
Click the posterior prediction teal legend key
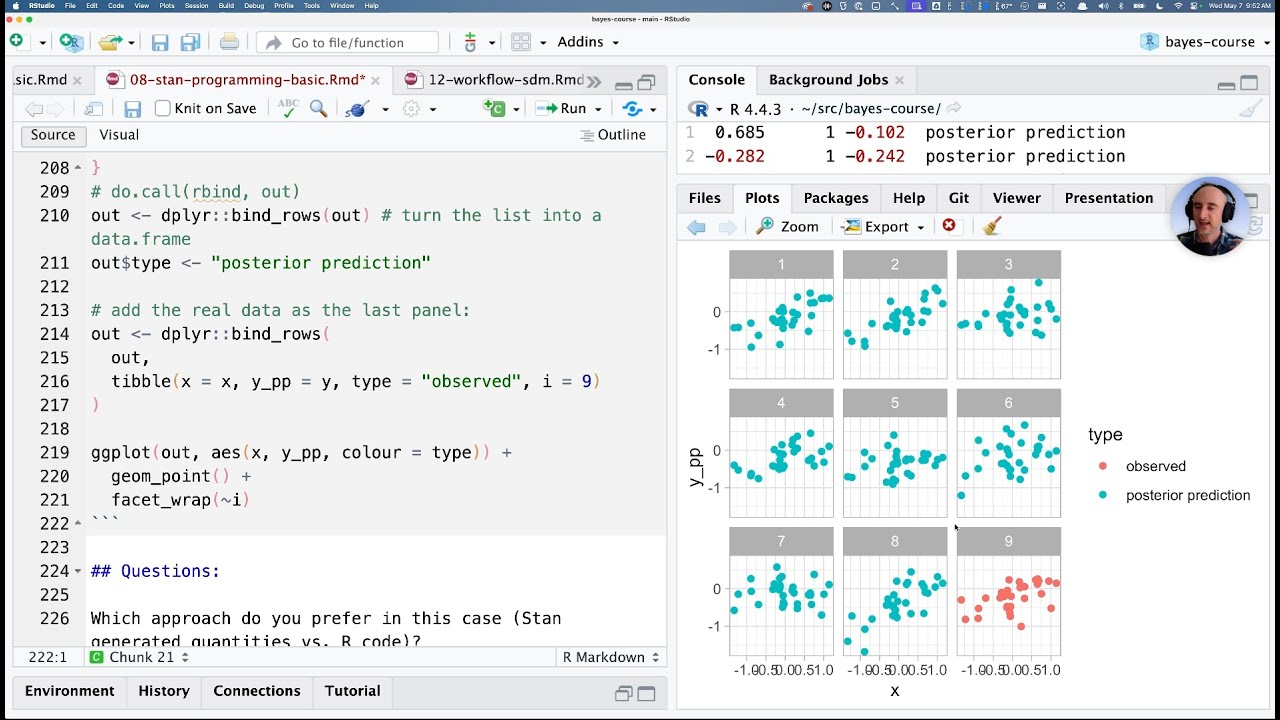tap(1103, 495)
